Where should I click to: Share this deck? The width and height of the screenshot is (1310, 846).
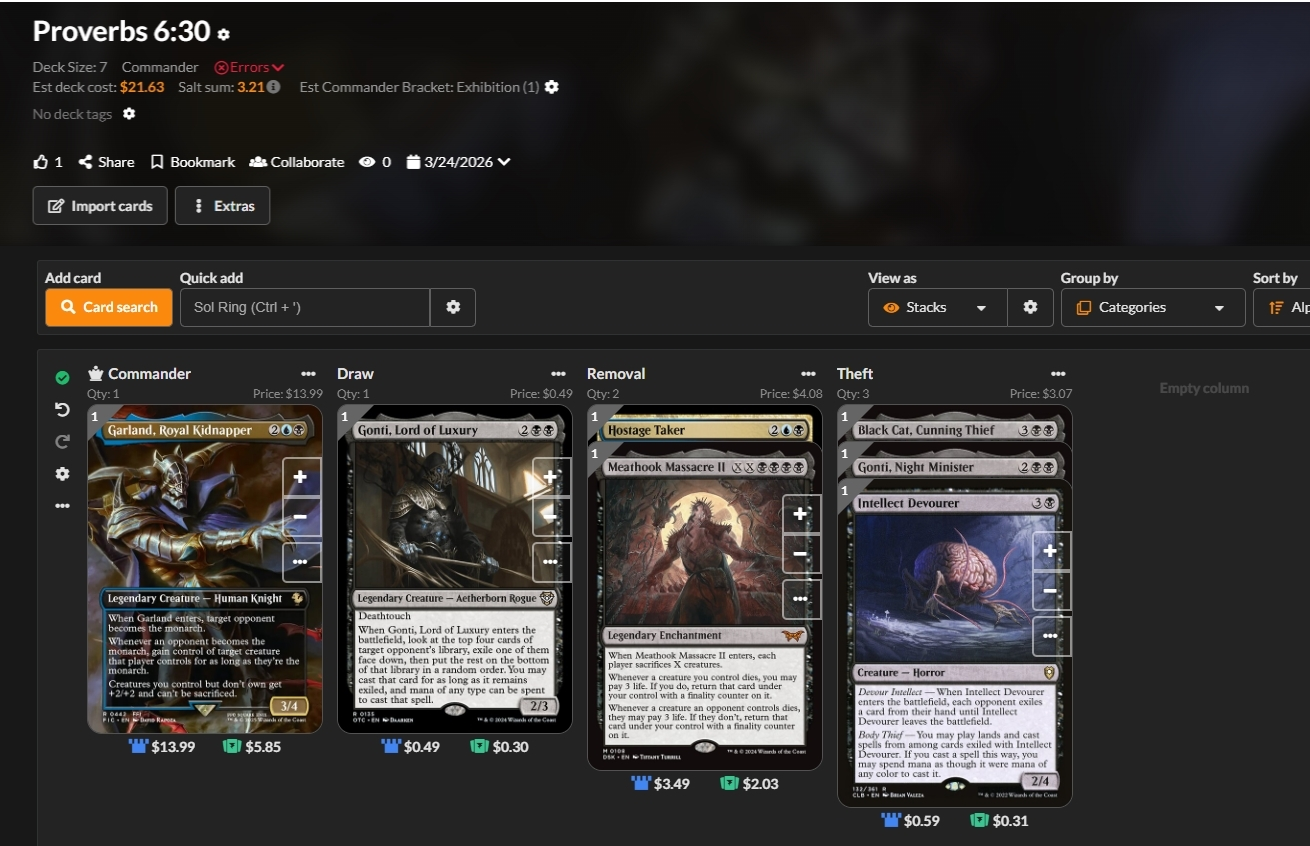coord(106,162)
